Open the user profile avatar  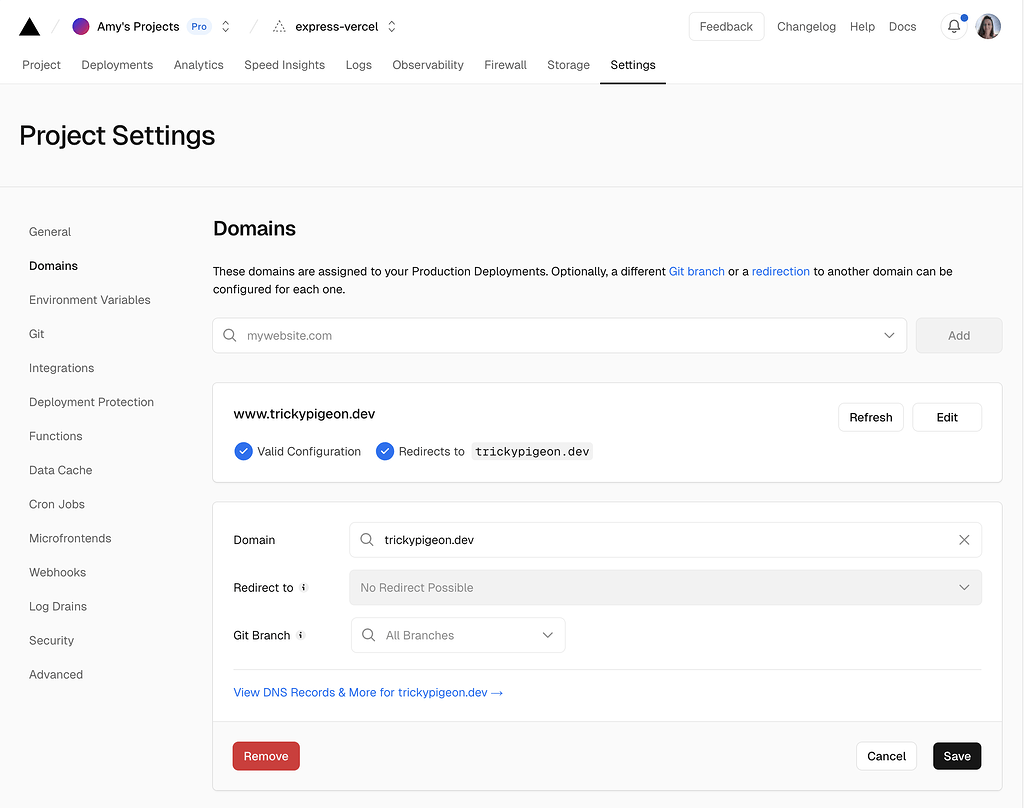point(988,27)
